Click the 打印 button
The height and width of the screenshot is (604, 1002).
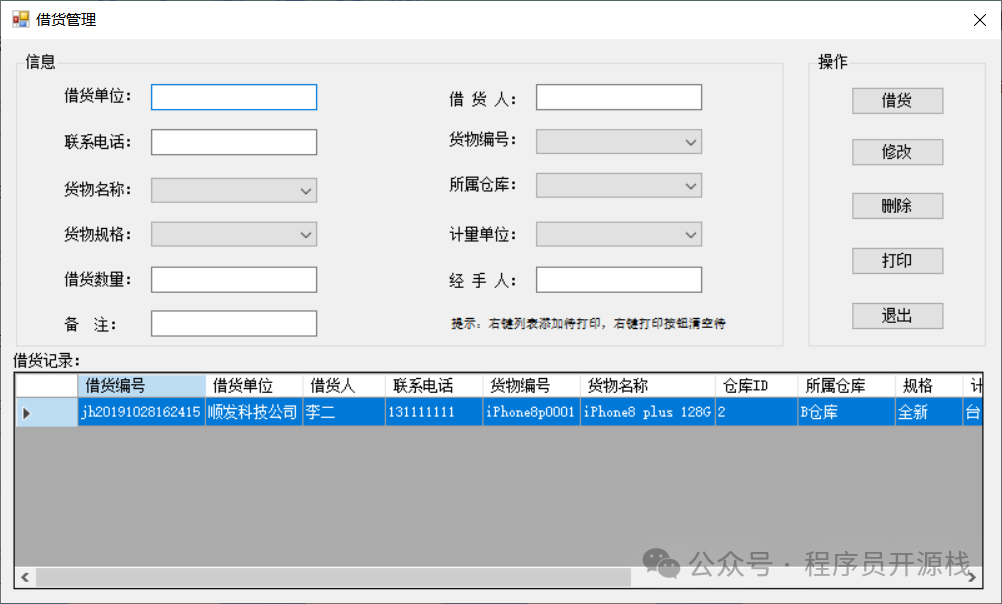point(897,260)
